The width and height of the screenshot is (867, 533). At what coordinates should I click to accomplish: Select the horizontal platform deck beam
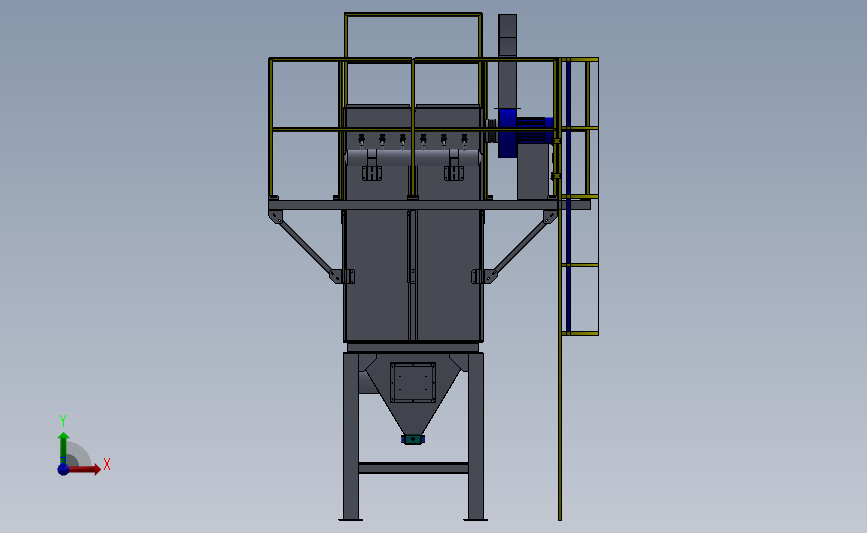[x=429, y=205]
